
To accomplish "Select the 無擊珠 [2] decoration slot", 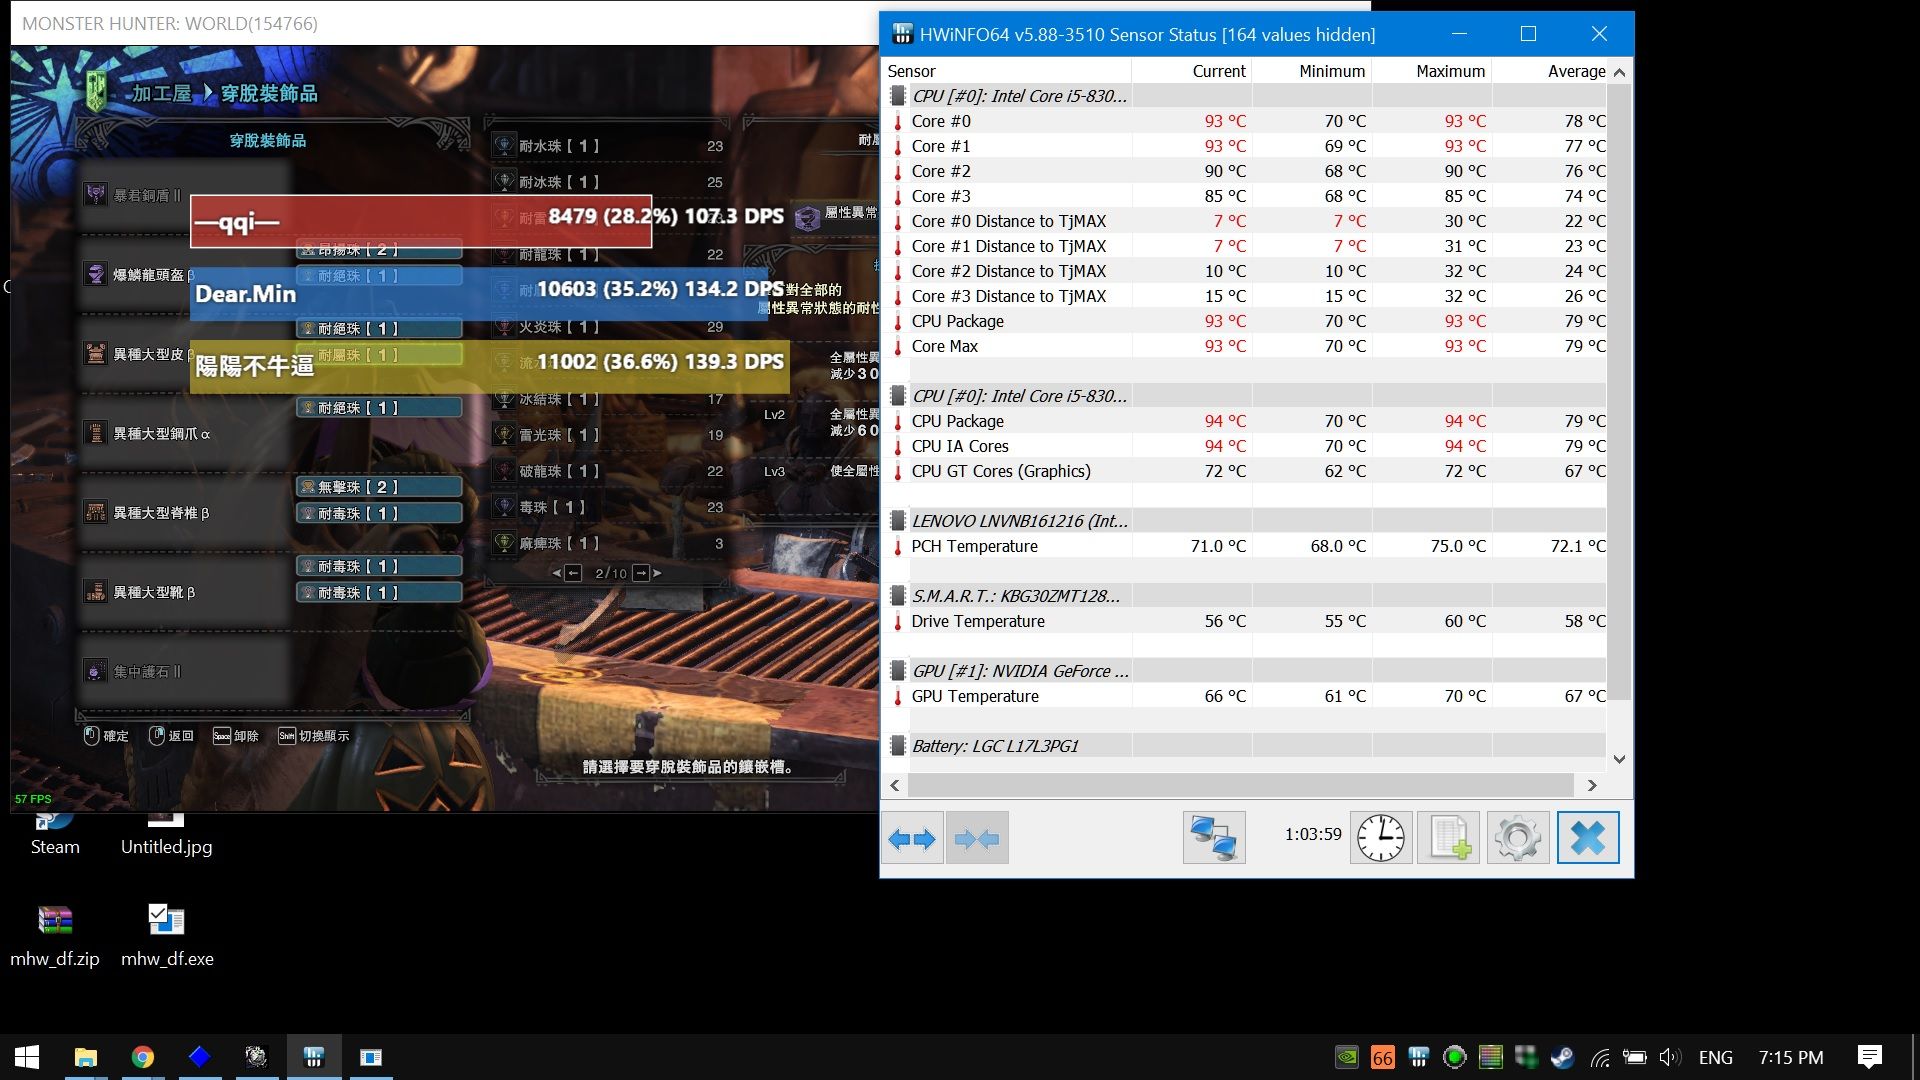I will click(379, 487).
